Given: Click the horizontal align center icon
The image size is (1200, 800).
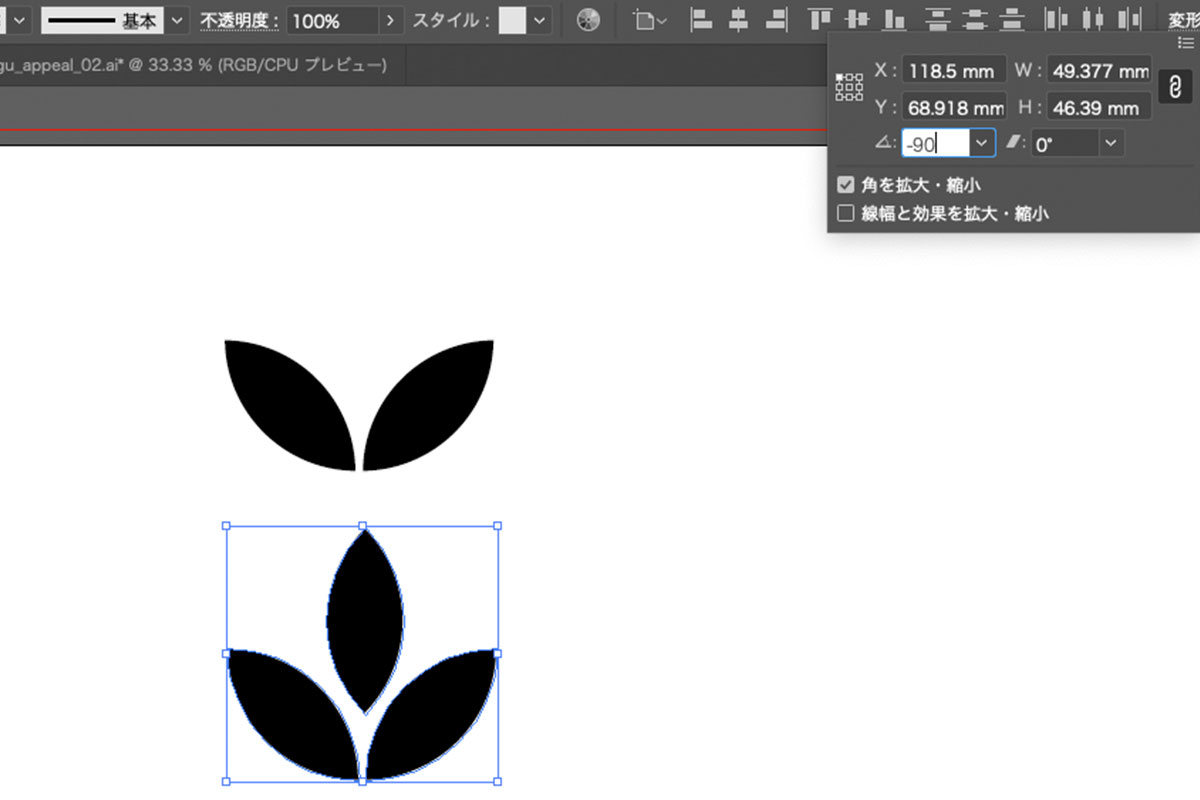Looking at the screenshot, I should pyautogui.click(x=739, y=20).
